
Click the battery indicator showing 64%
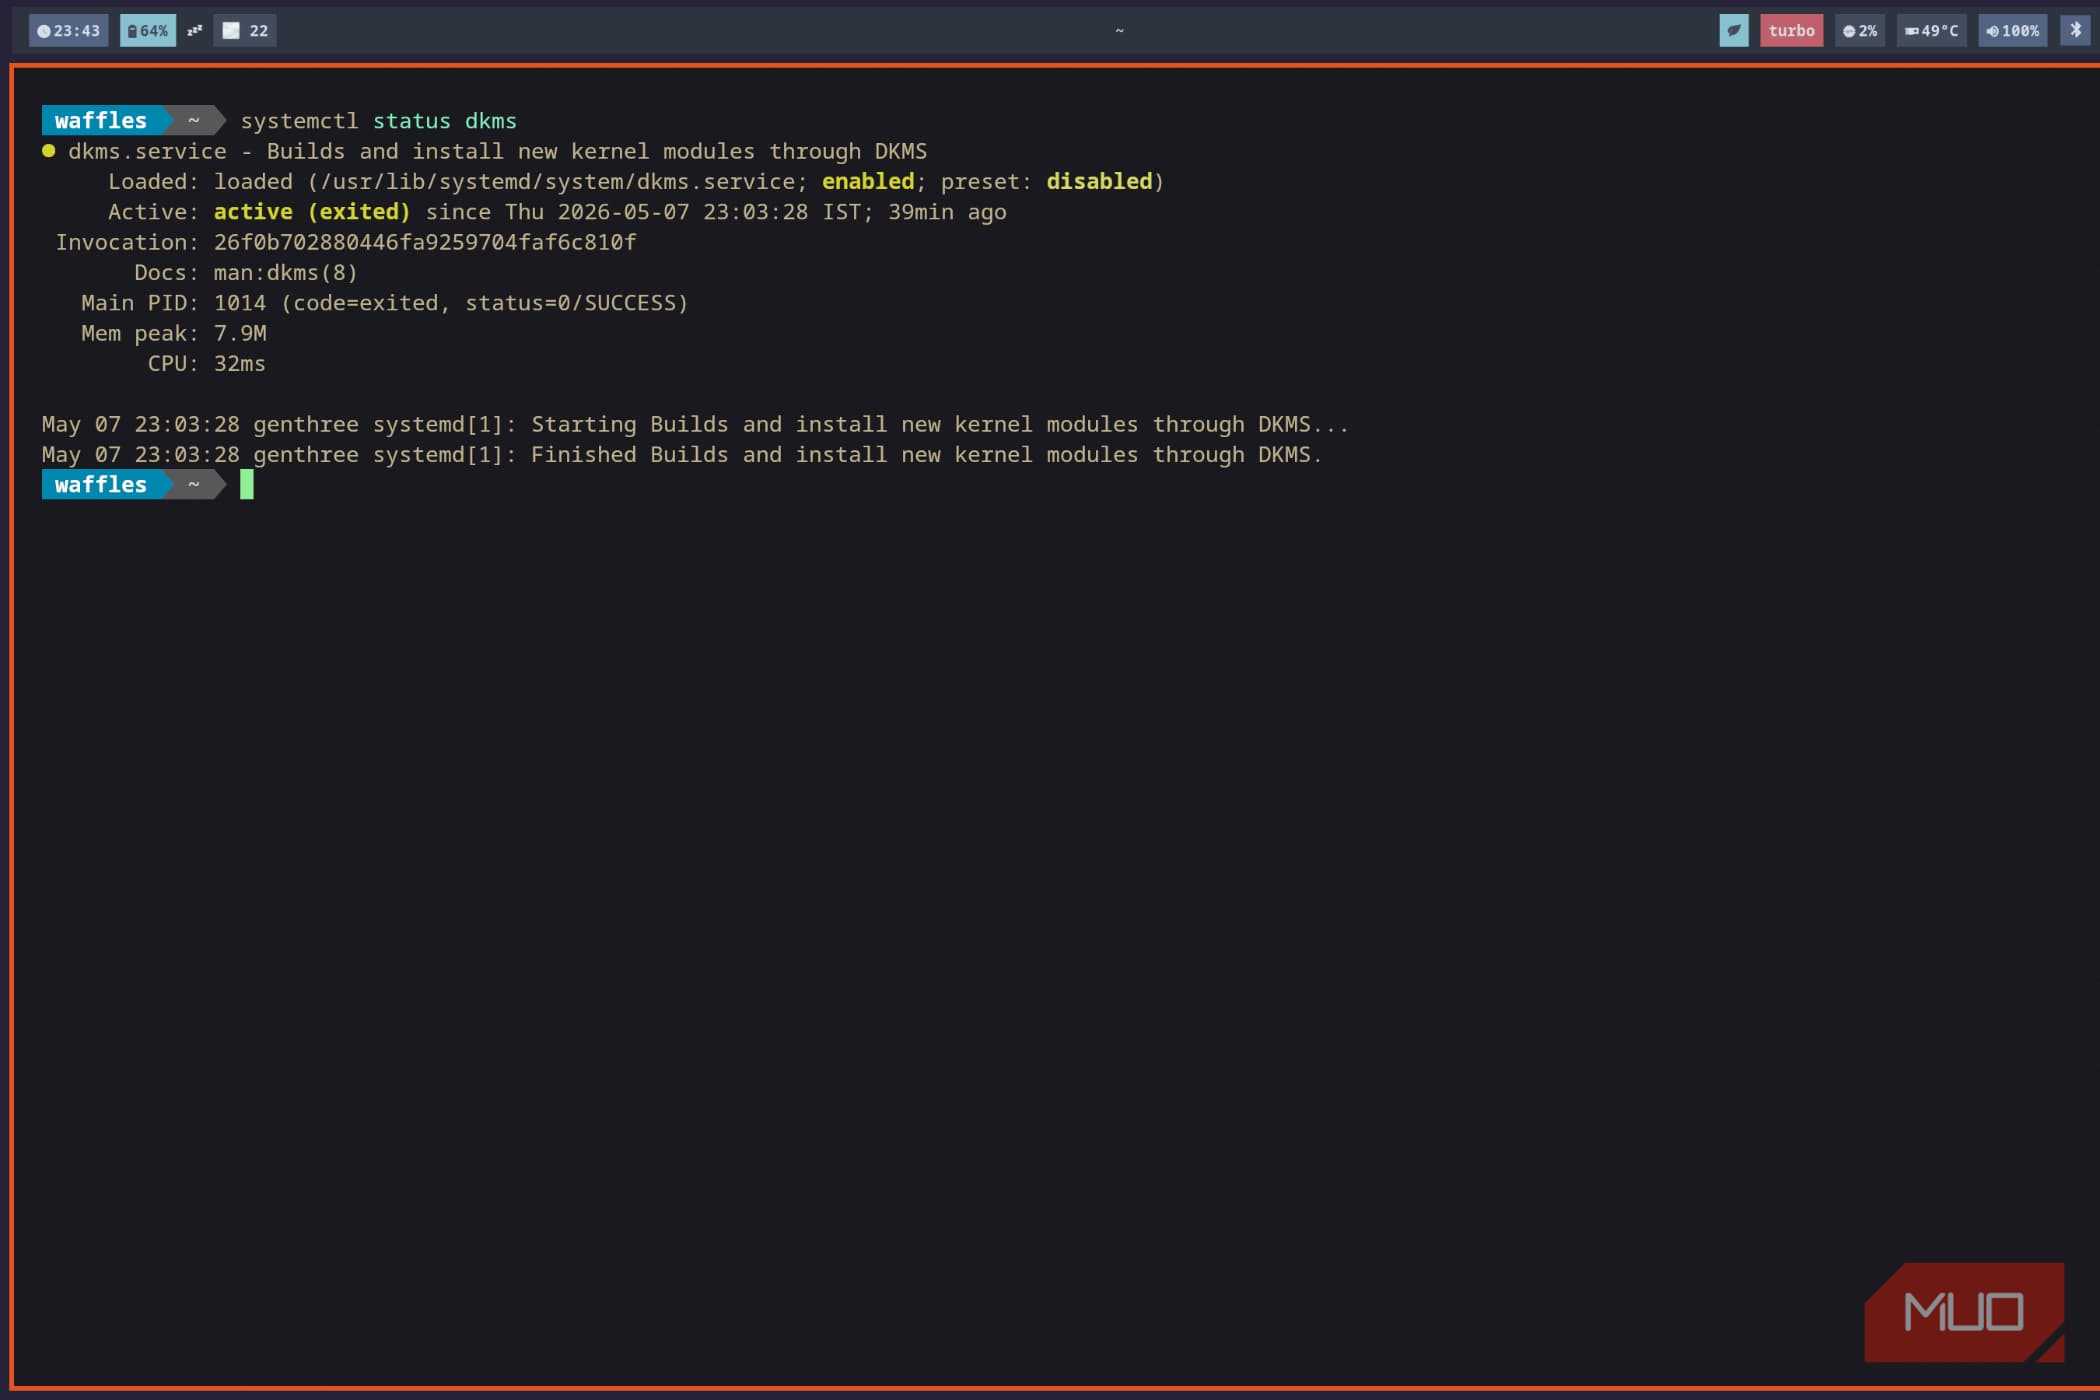[147, 31]
